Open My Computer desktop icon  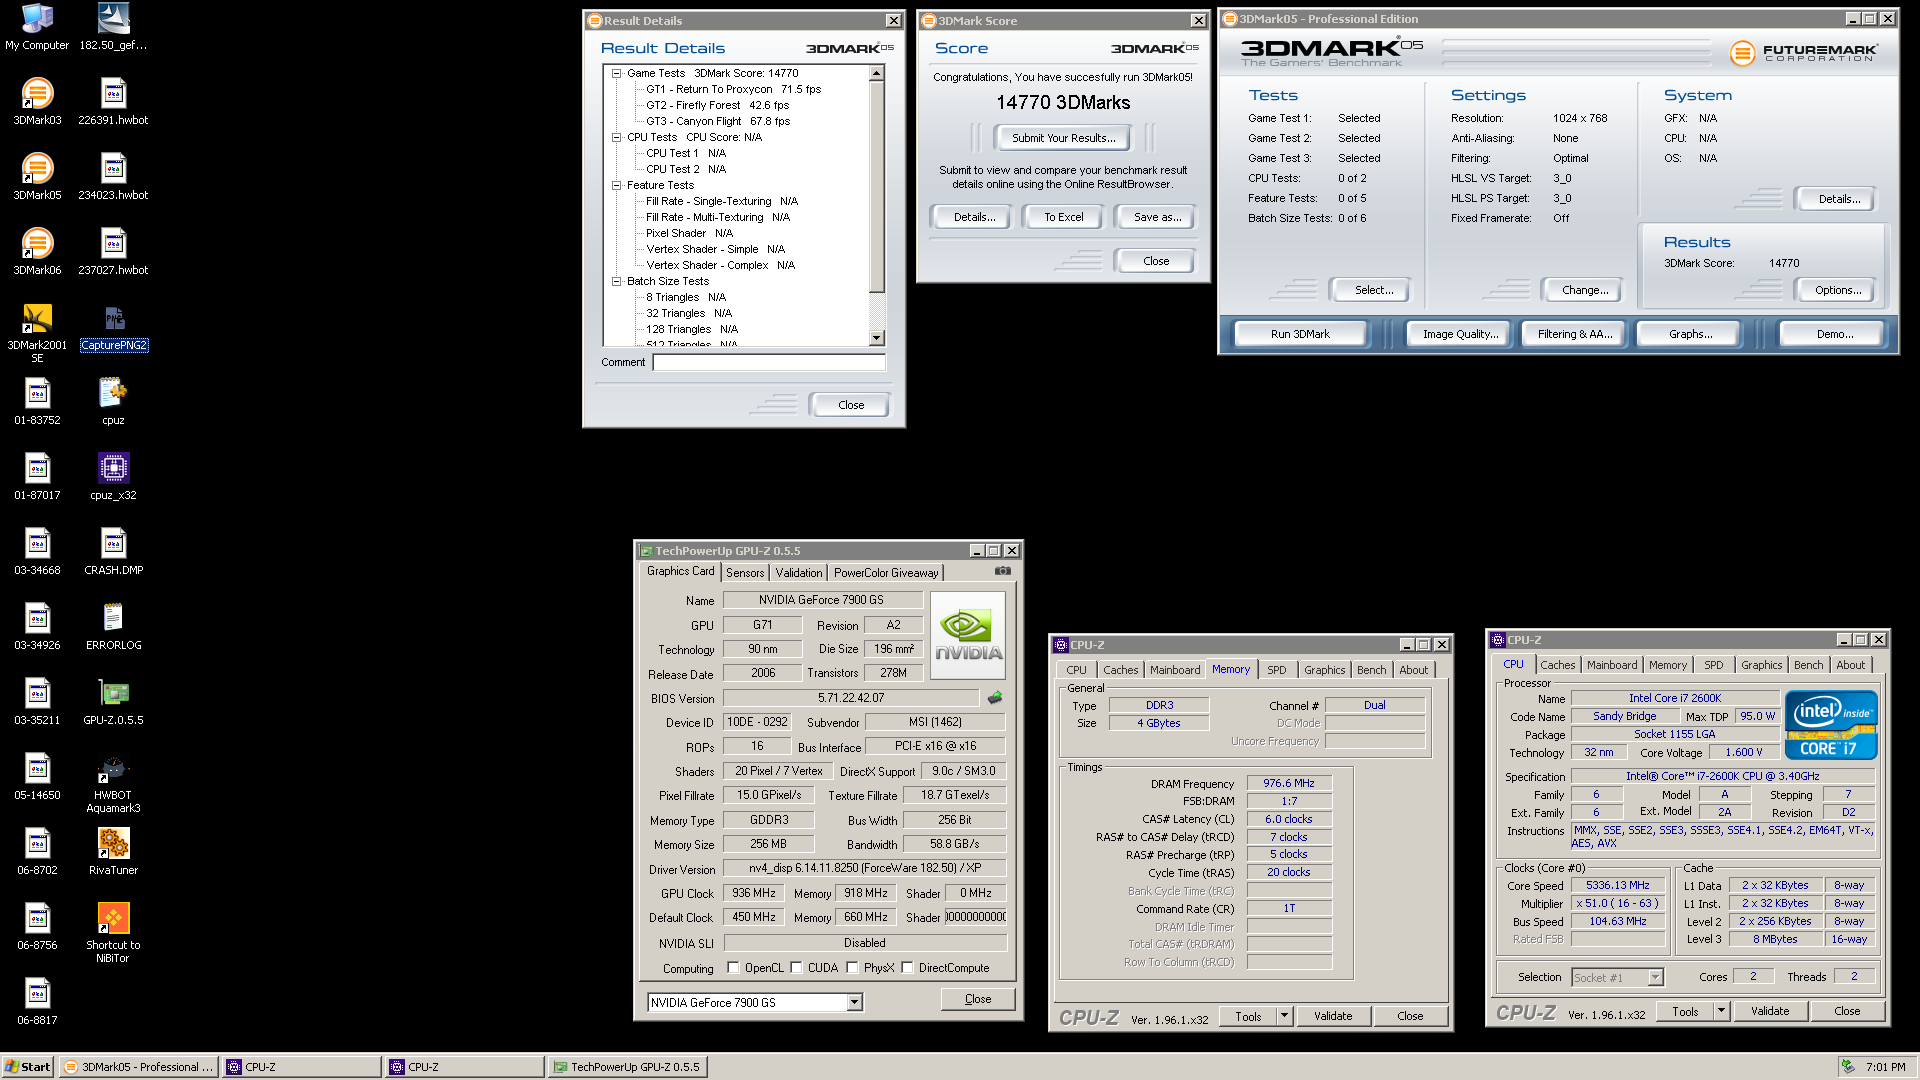(x=37, y=27)
